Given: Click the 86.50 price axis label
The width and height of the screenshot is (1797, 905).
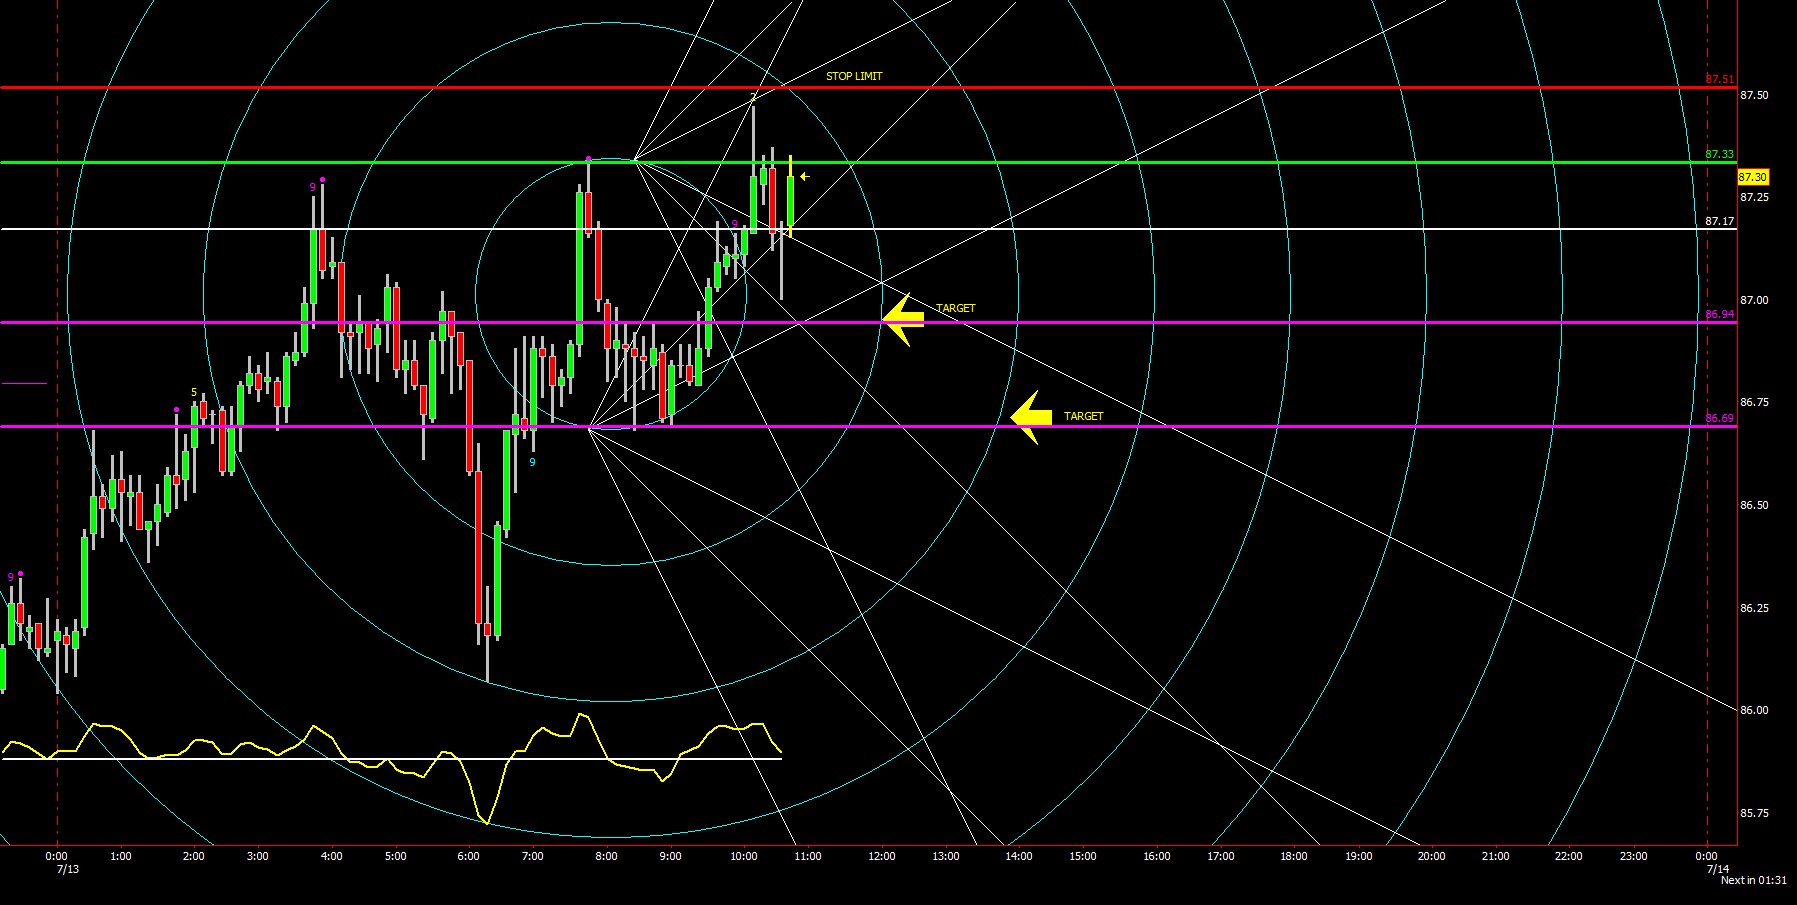Looking at the screenshot, I should click(x=1754, y=505).
